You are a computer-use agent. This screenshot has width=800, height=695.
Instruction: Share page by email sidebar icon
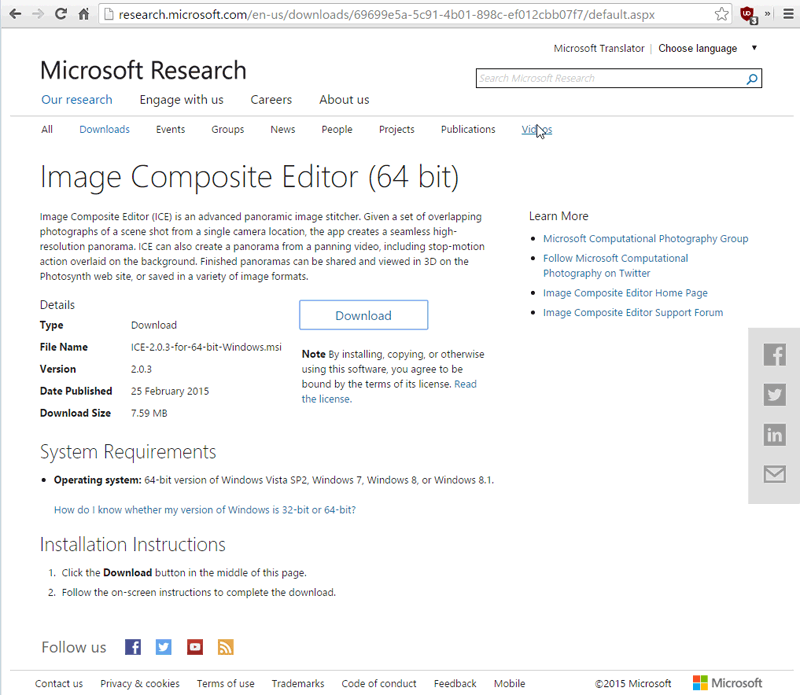pyautogui.click(x=774, y=475)
